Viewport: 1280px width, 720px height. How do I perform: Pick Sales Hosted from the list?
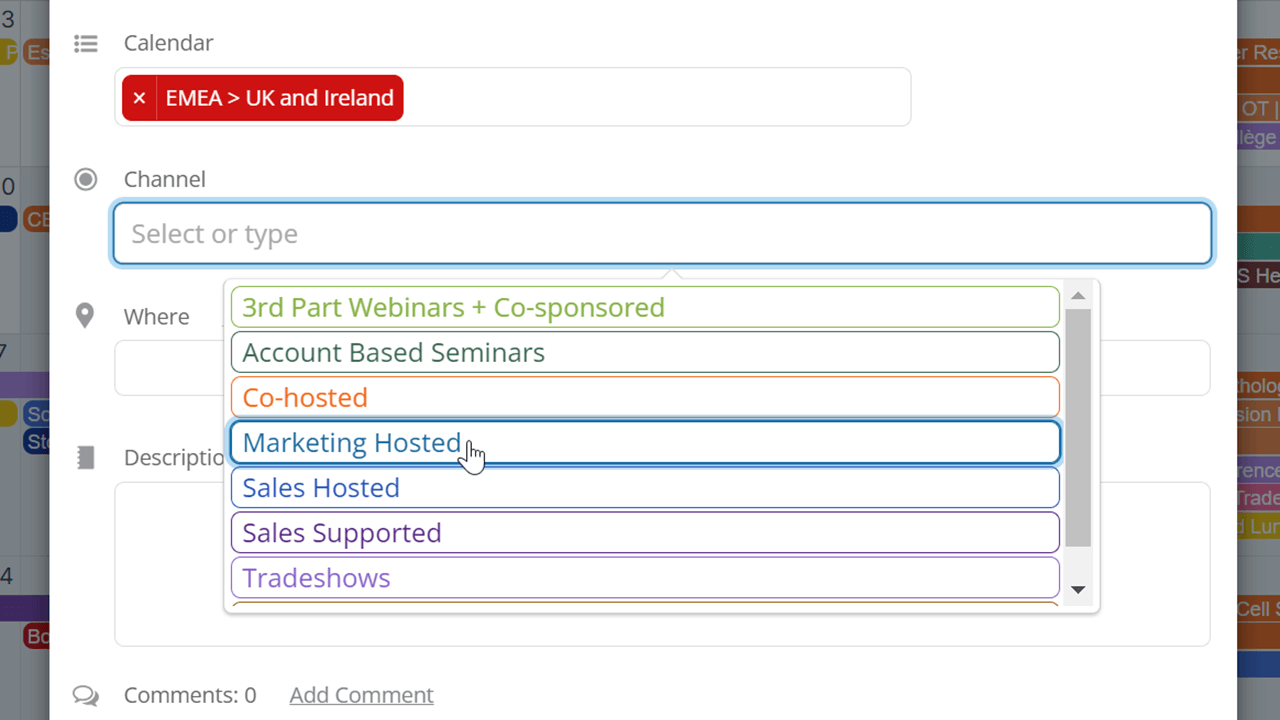[645, 487]
